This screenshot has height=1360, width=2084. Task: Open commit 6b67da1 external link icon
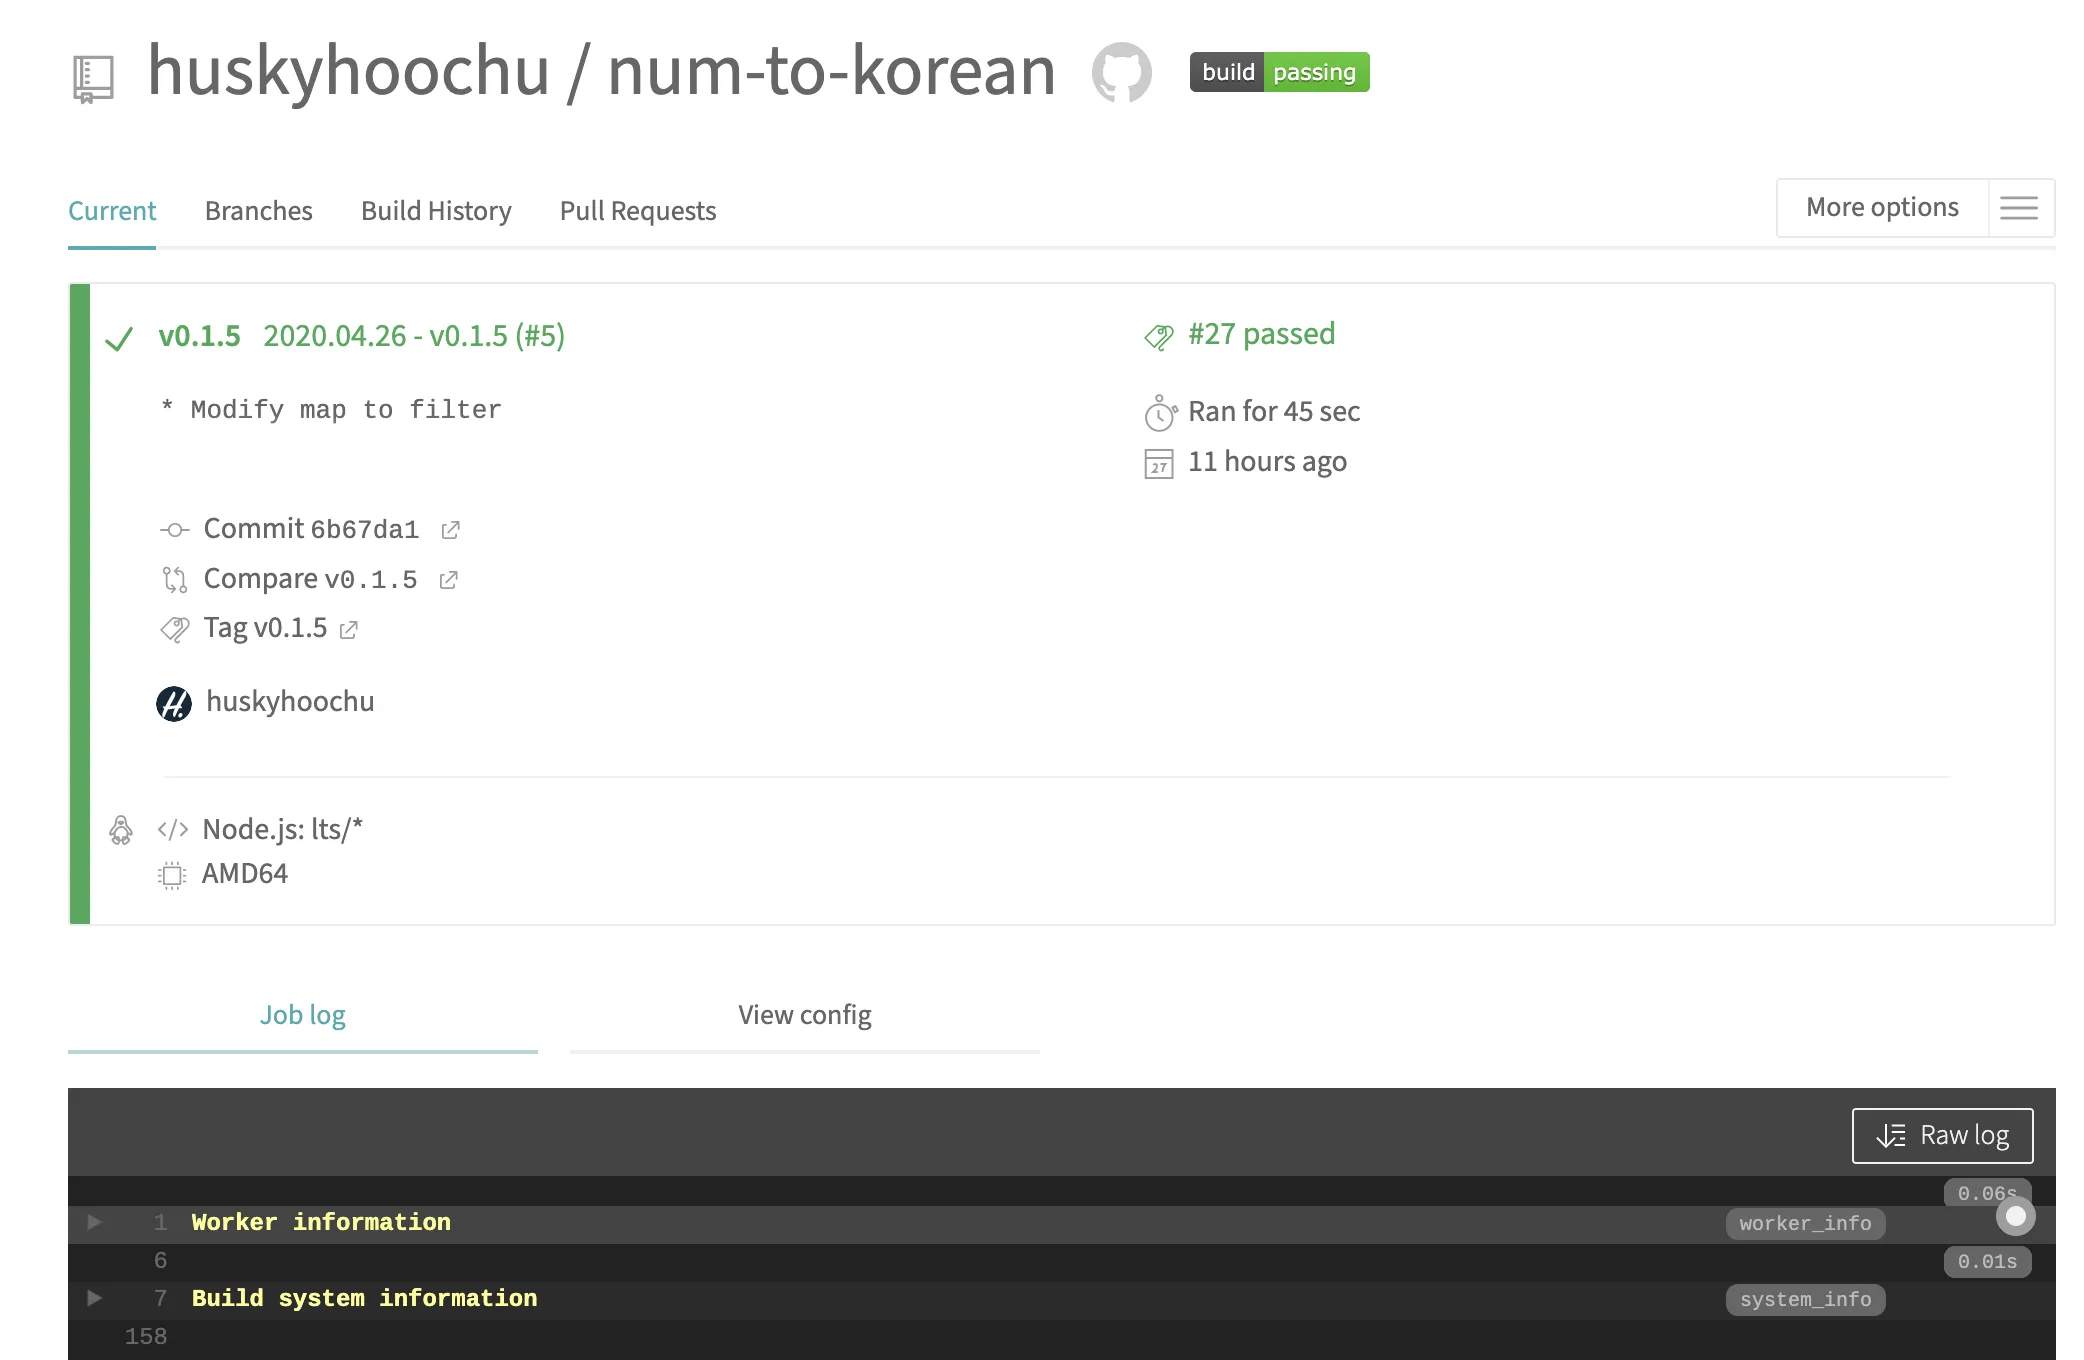pos(450,530)
